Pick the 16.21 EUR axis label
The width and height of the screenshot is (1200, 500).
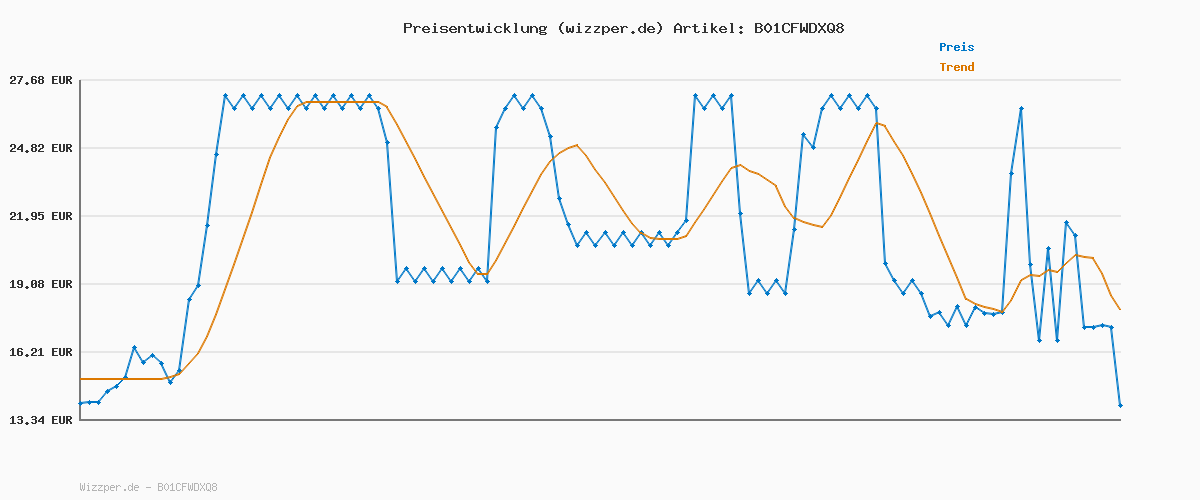click(41, 352)
